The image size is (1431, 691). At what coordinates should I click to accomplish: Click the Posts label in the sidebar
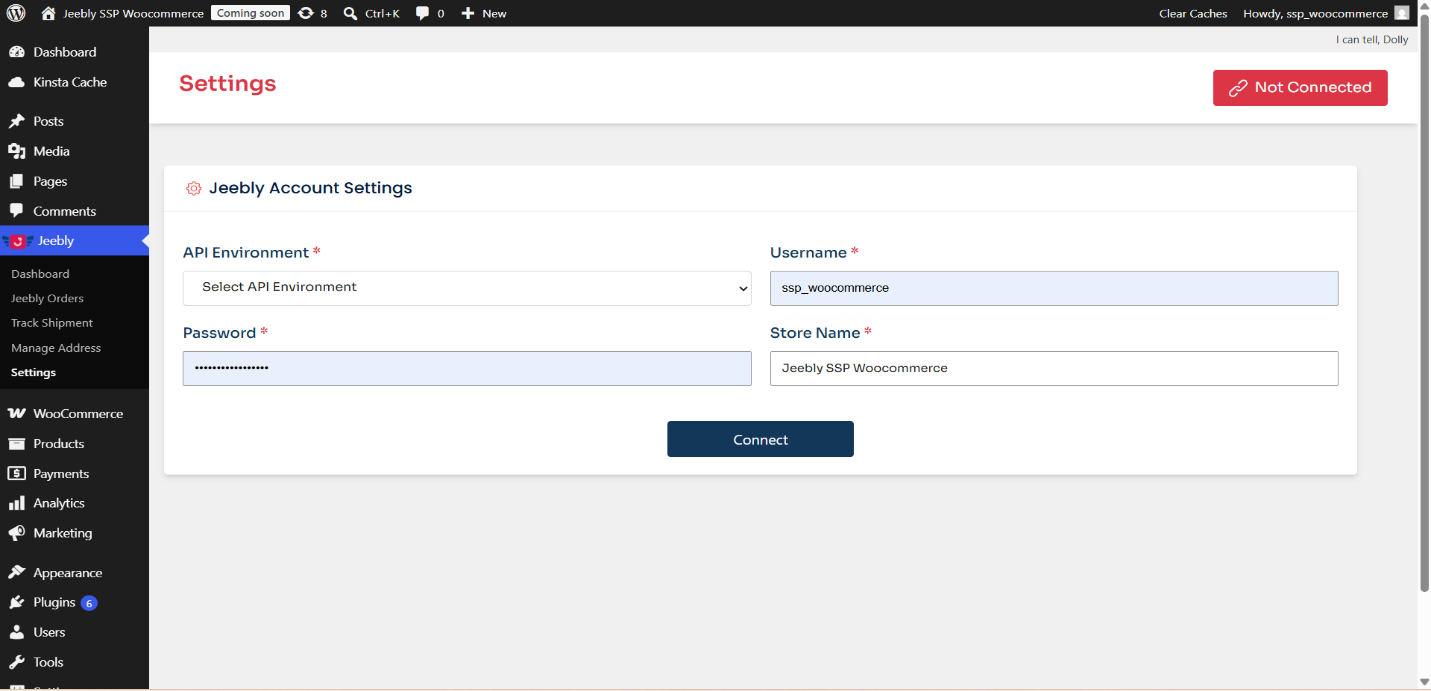[x=48, y=121]
